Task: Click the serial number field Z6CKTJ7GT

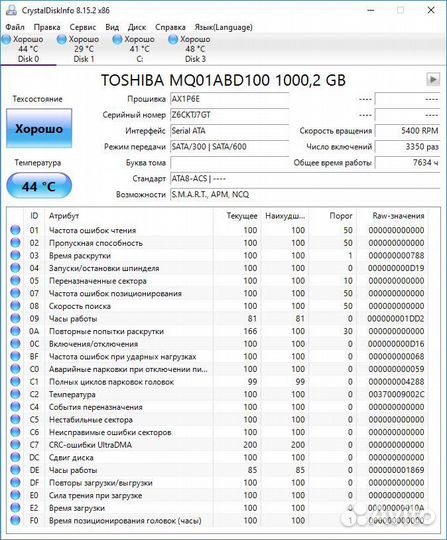Action: 229,115
